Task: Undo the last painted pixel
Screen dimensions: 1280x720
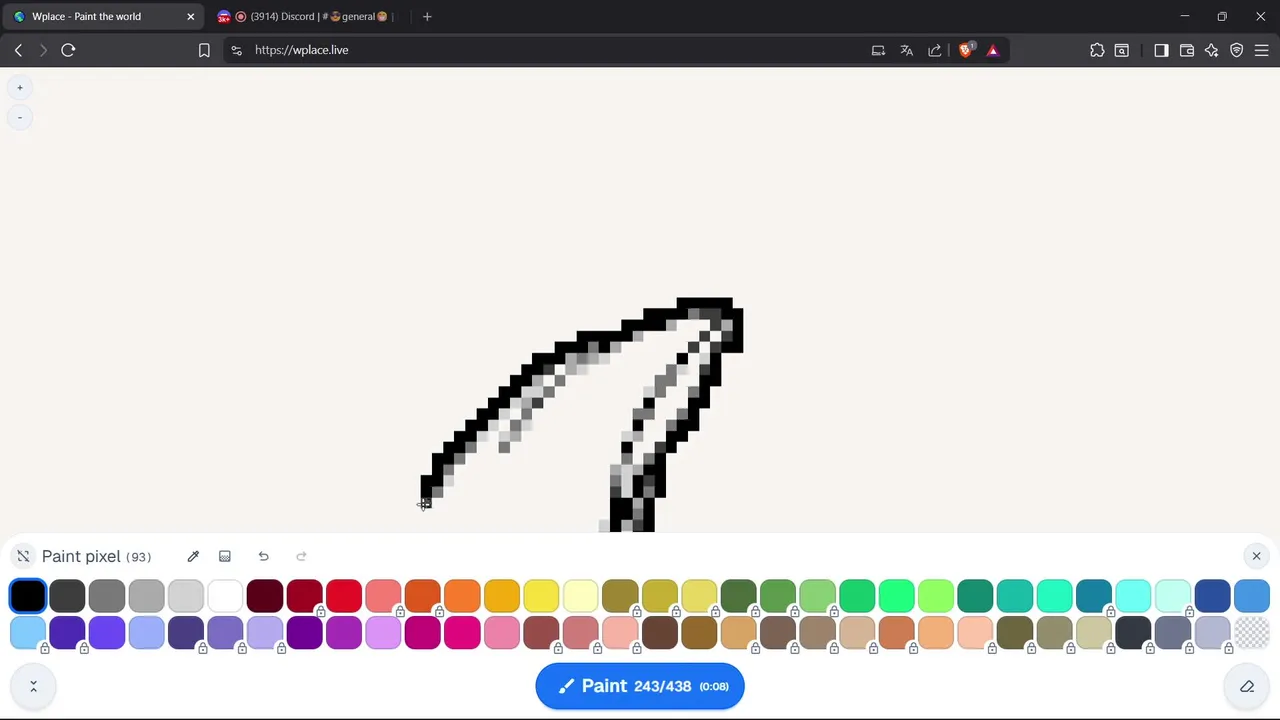Action: (263, 556)
